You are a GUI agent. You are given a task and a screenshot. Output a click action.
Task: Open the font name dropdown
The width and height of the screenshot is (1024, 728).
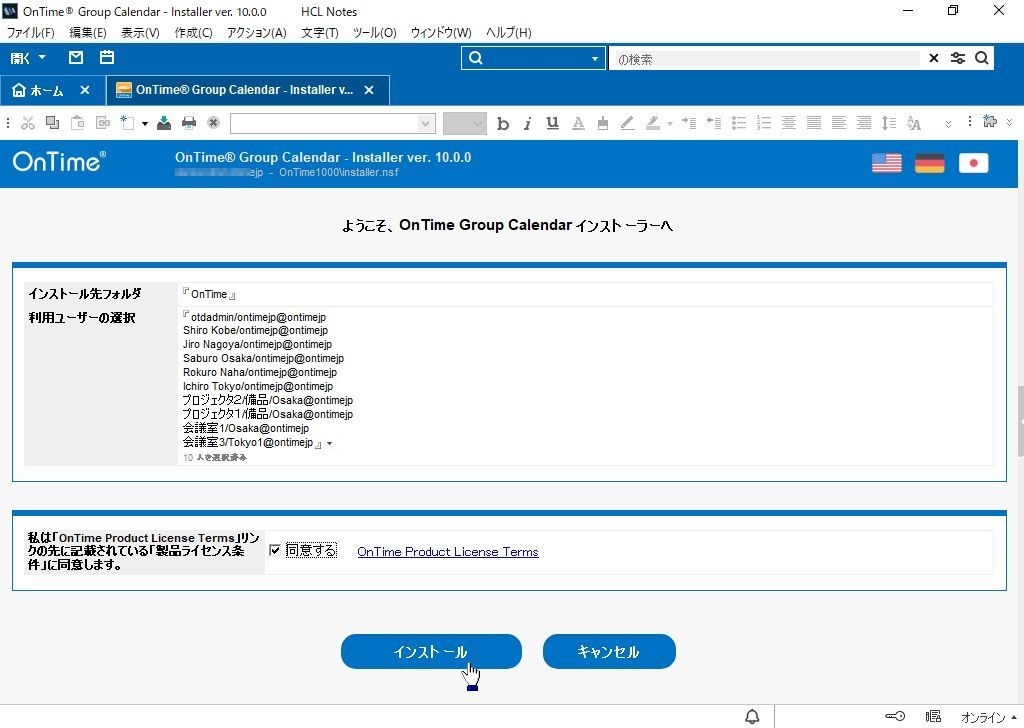(x=425, y=123)
